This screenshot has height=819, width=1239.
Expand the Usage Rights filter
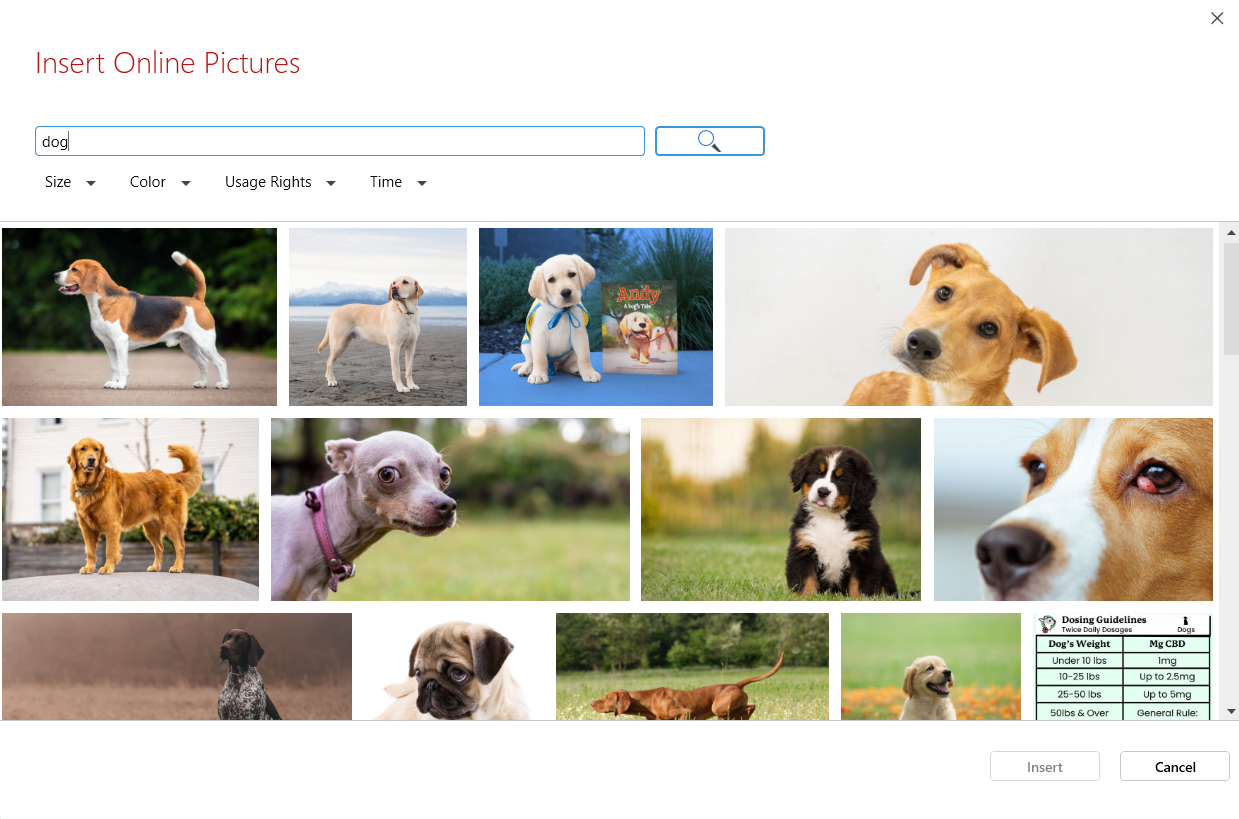coord(280,182)
